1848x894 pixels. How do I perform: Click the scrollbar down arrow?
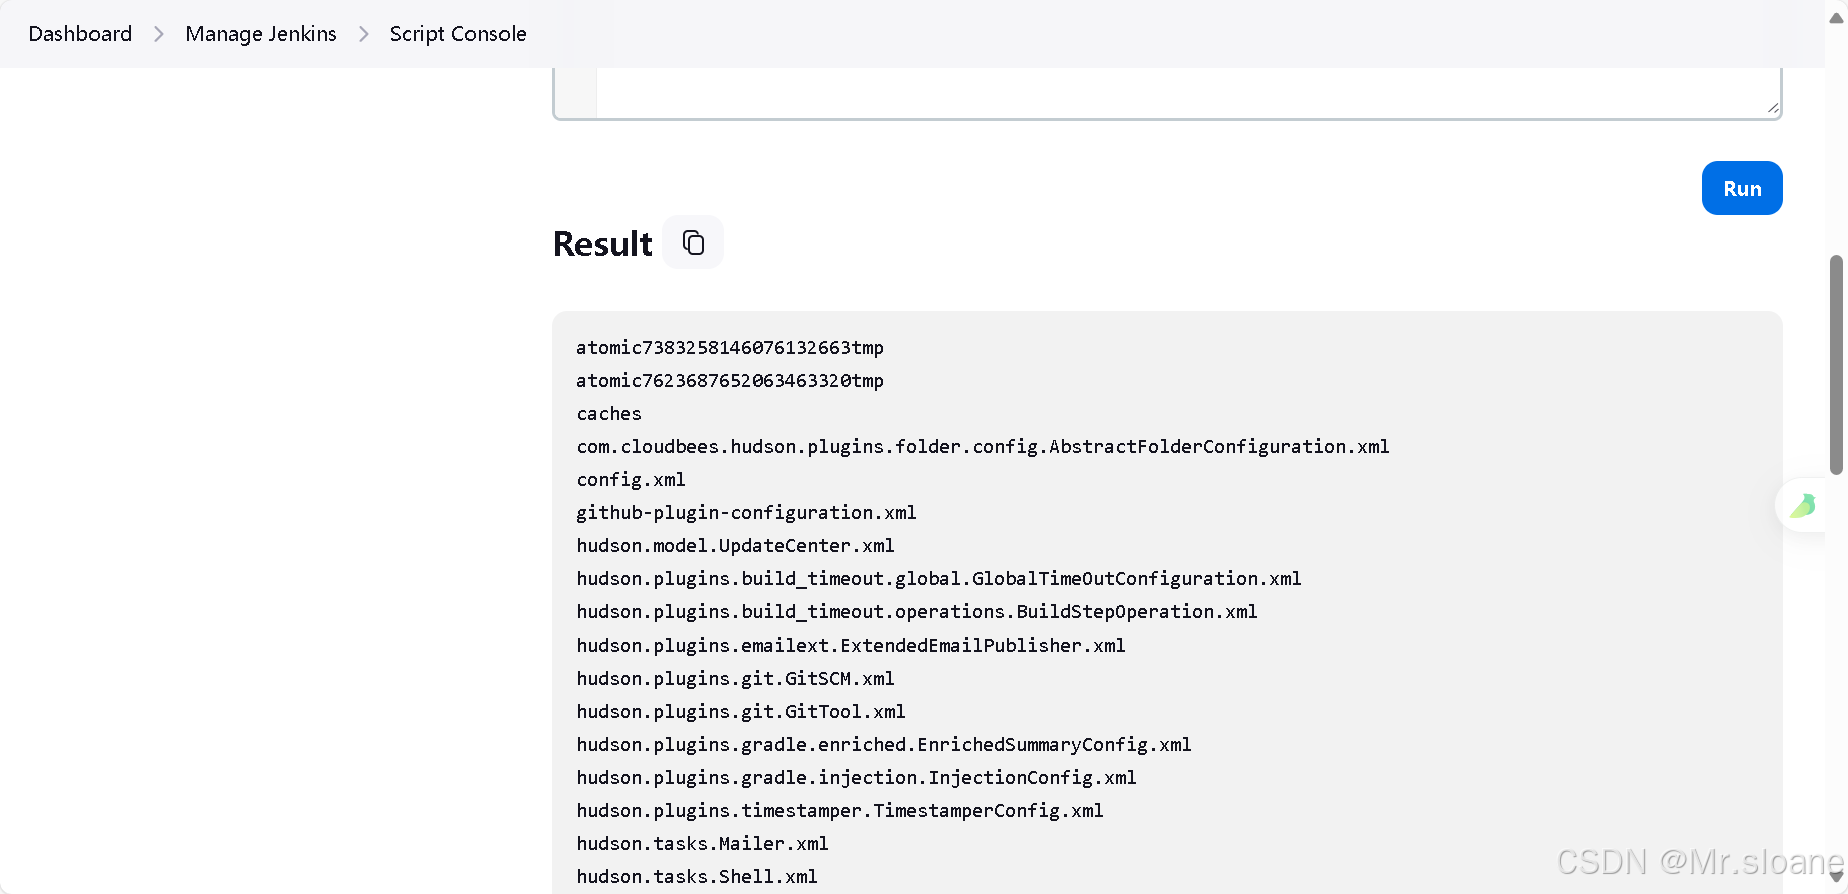[x=1836, y=877]
